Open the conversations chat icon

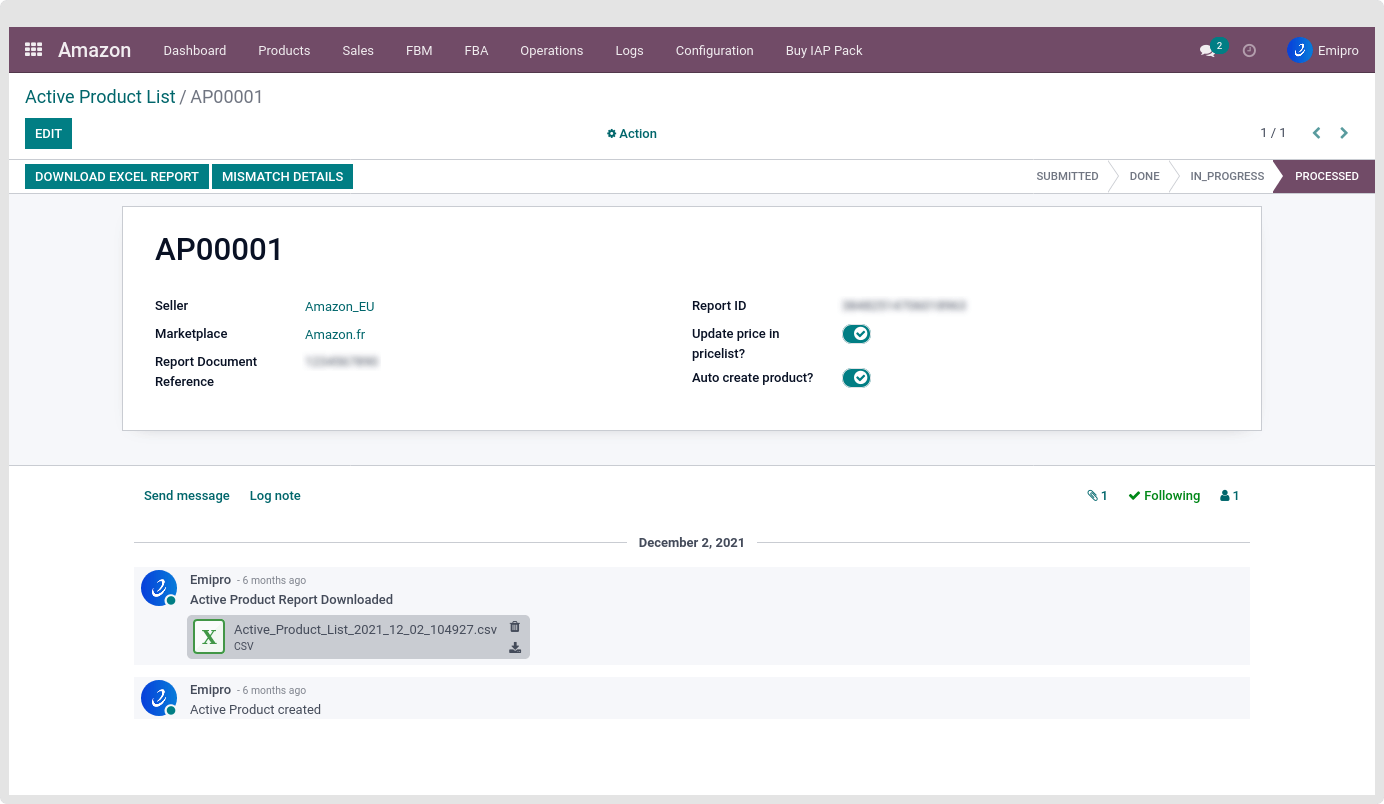pos(1208,50)
